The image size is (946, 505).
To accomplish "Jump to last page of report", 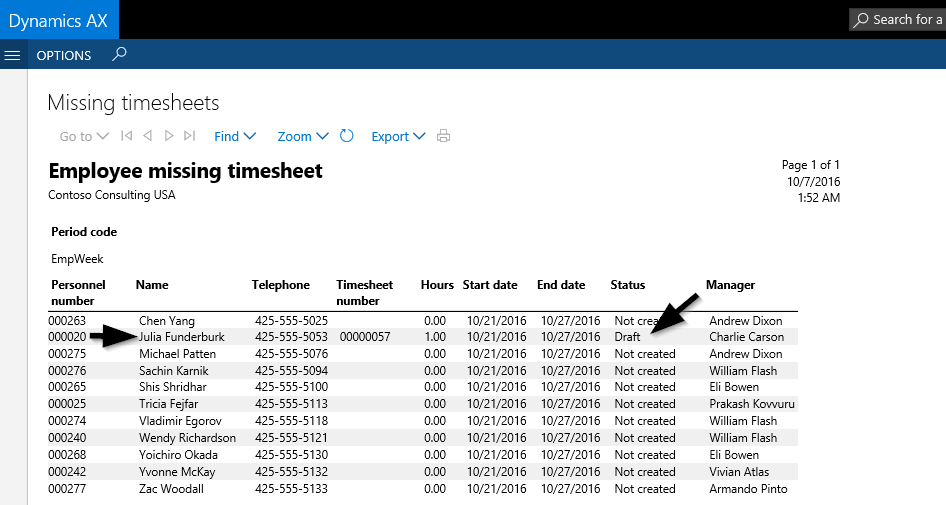I will [x=190, y=136].
